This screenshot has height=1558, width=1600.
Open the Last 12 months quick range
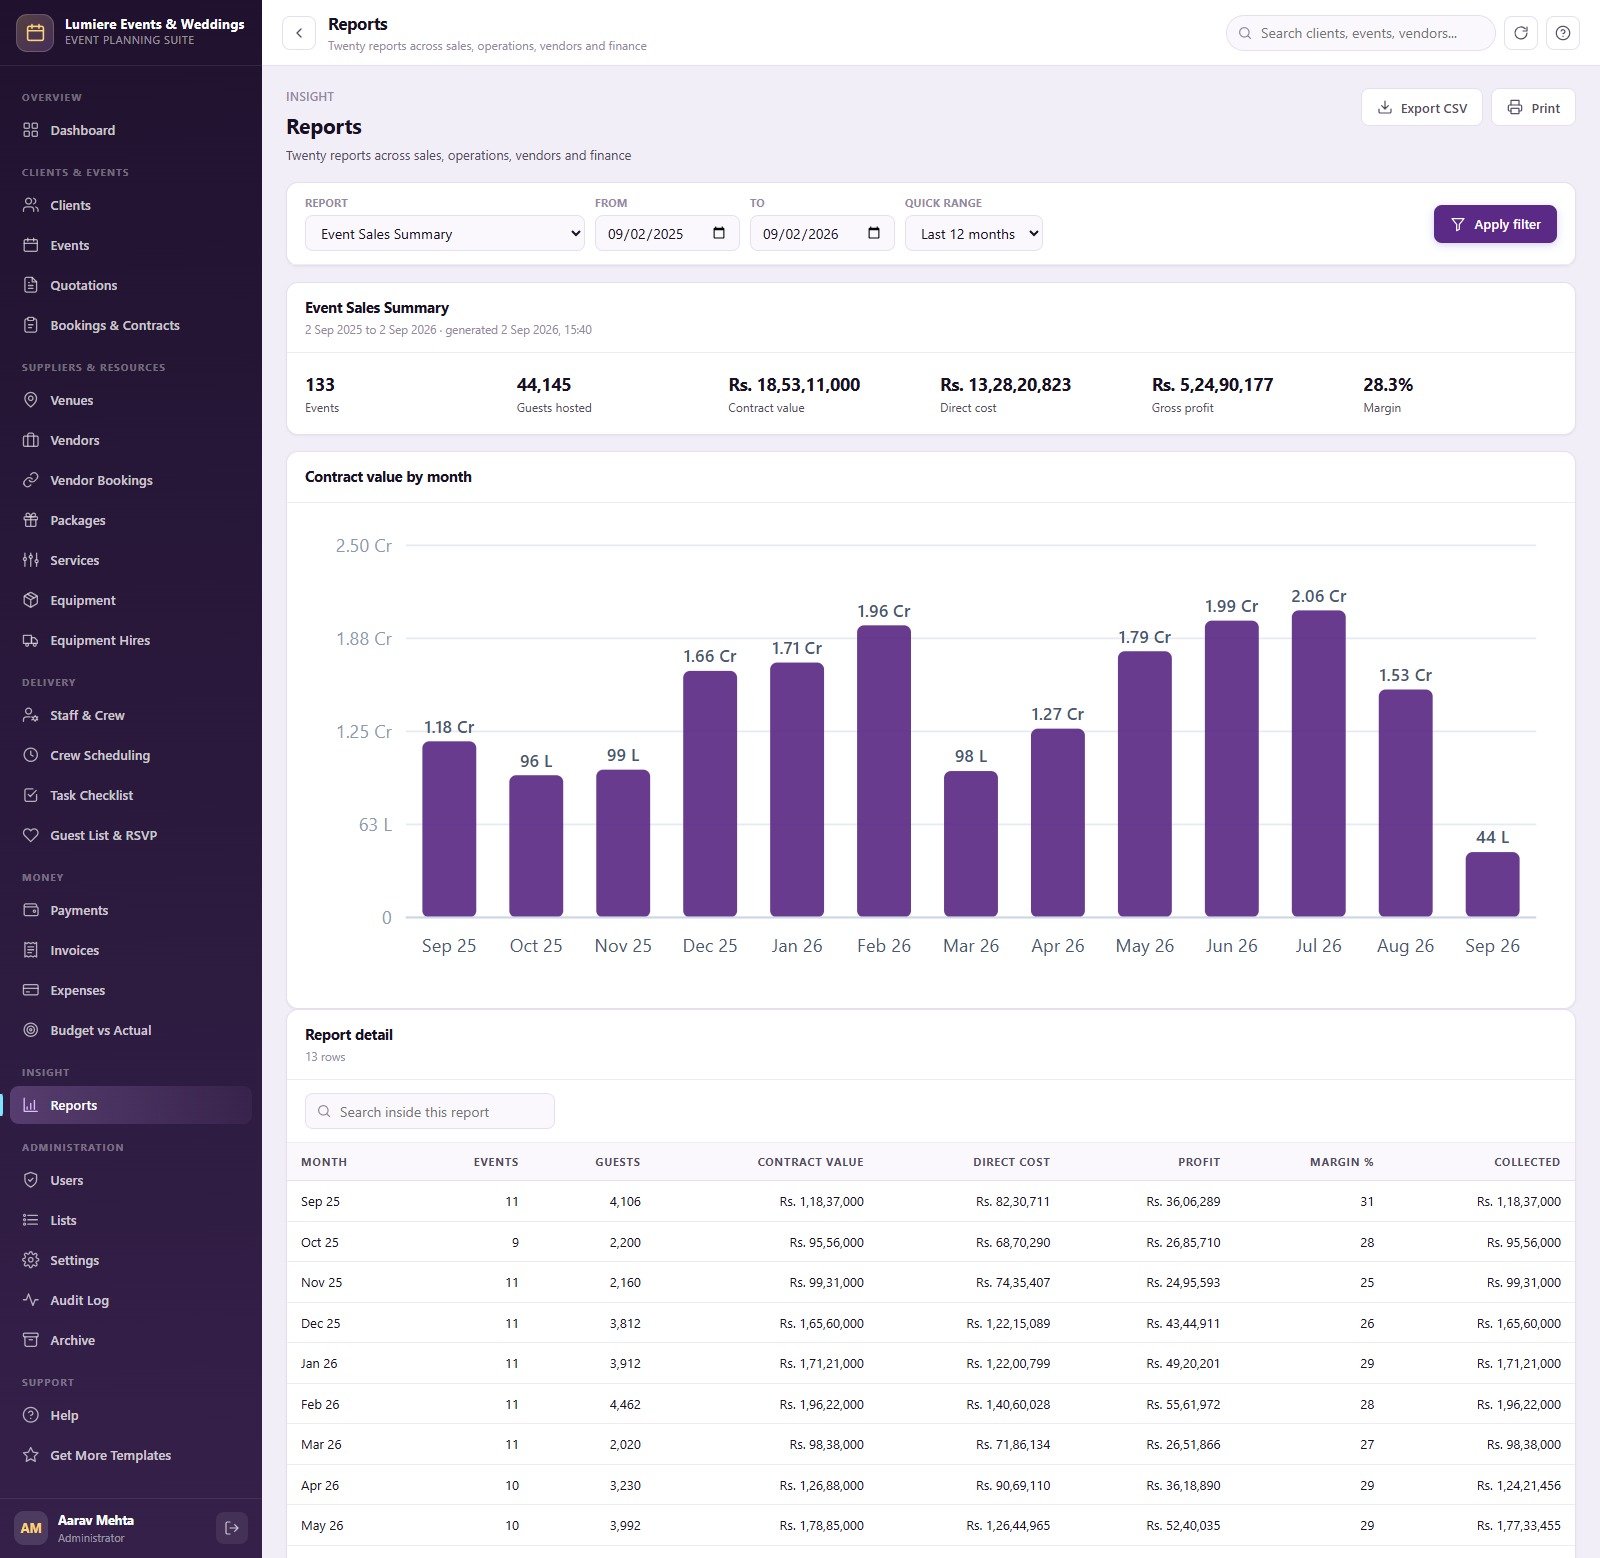coord(974,234)
